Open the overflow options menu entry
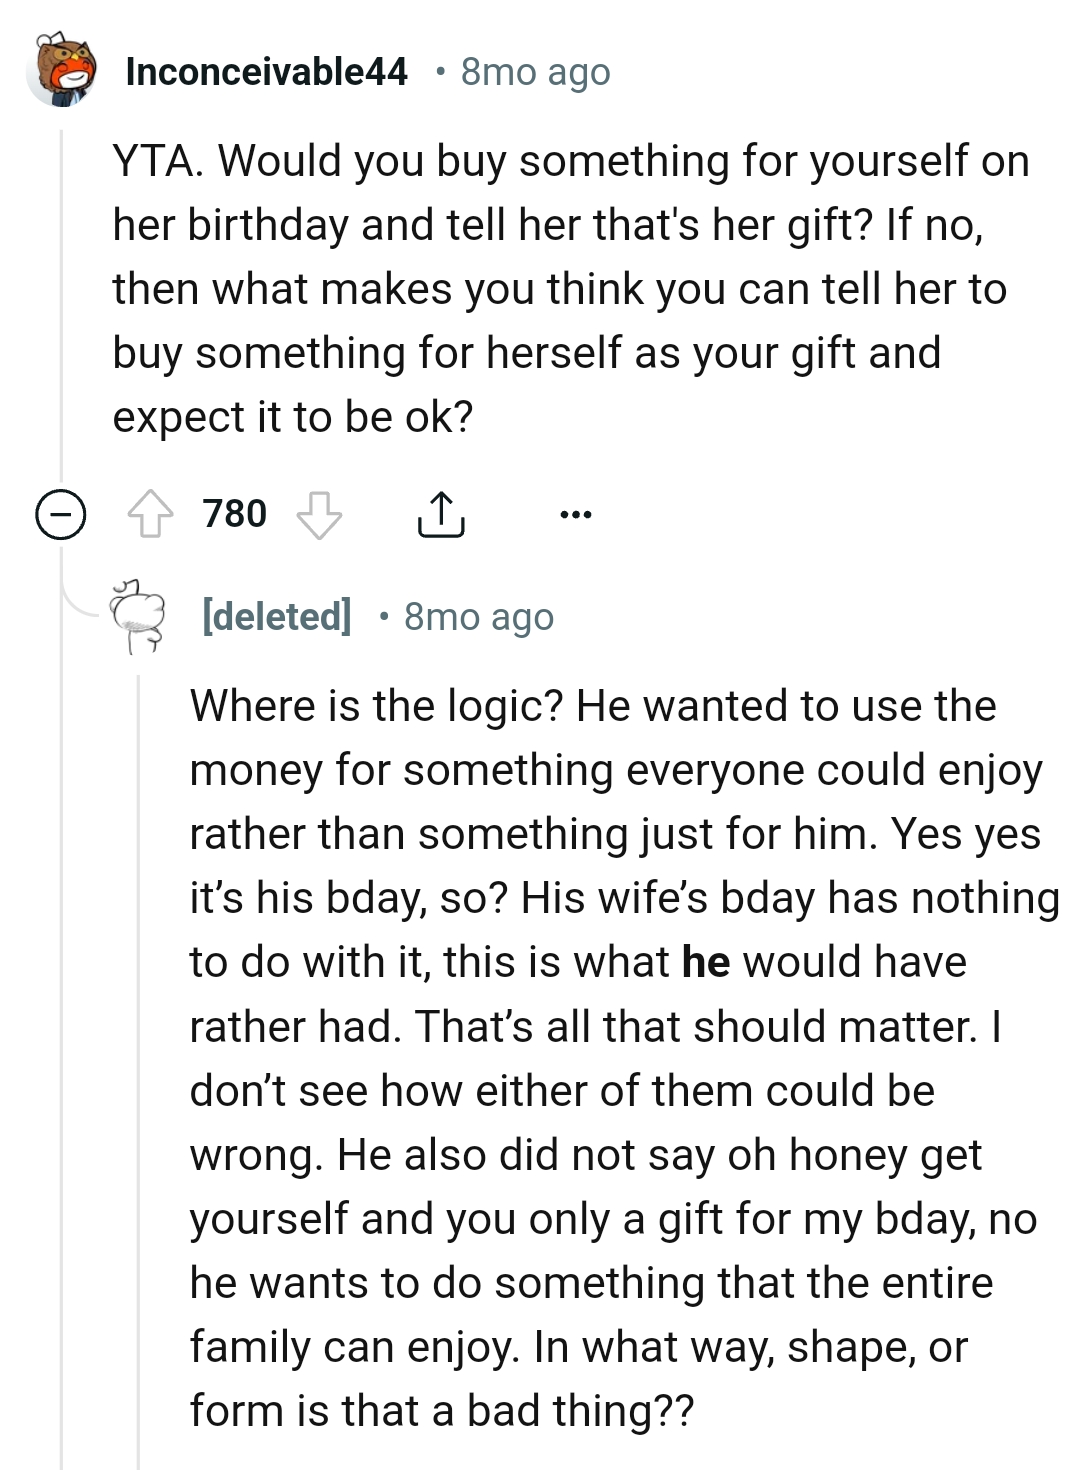Viewport: 1080px width, 1470px height. point(578,515)
